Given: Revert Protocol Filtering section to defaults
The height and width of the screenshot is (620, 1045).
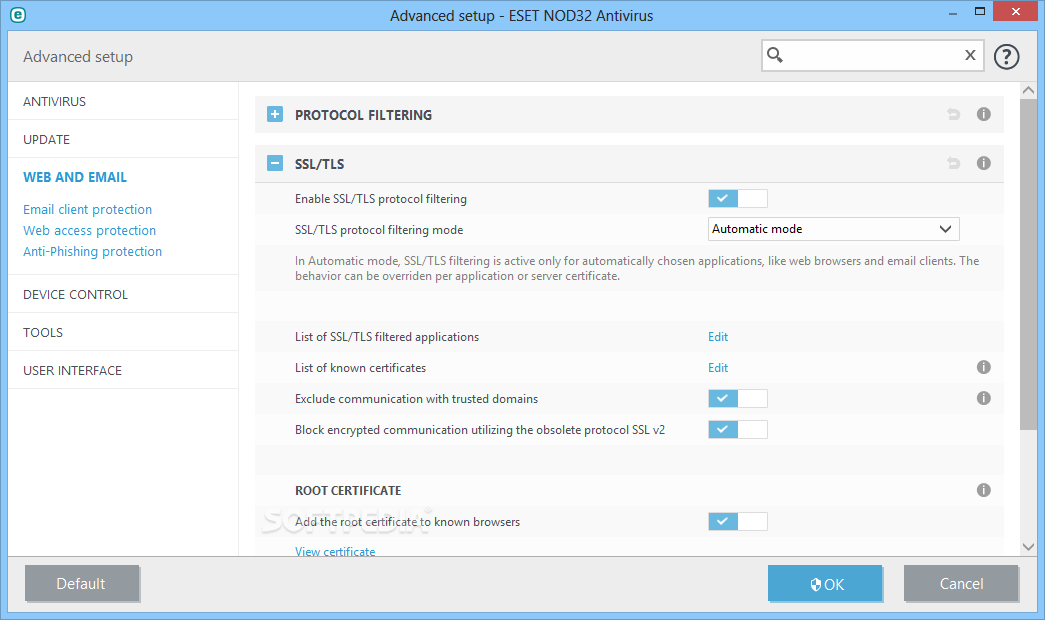Looking at the screenshot, I should point(954,114).
